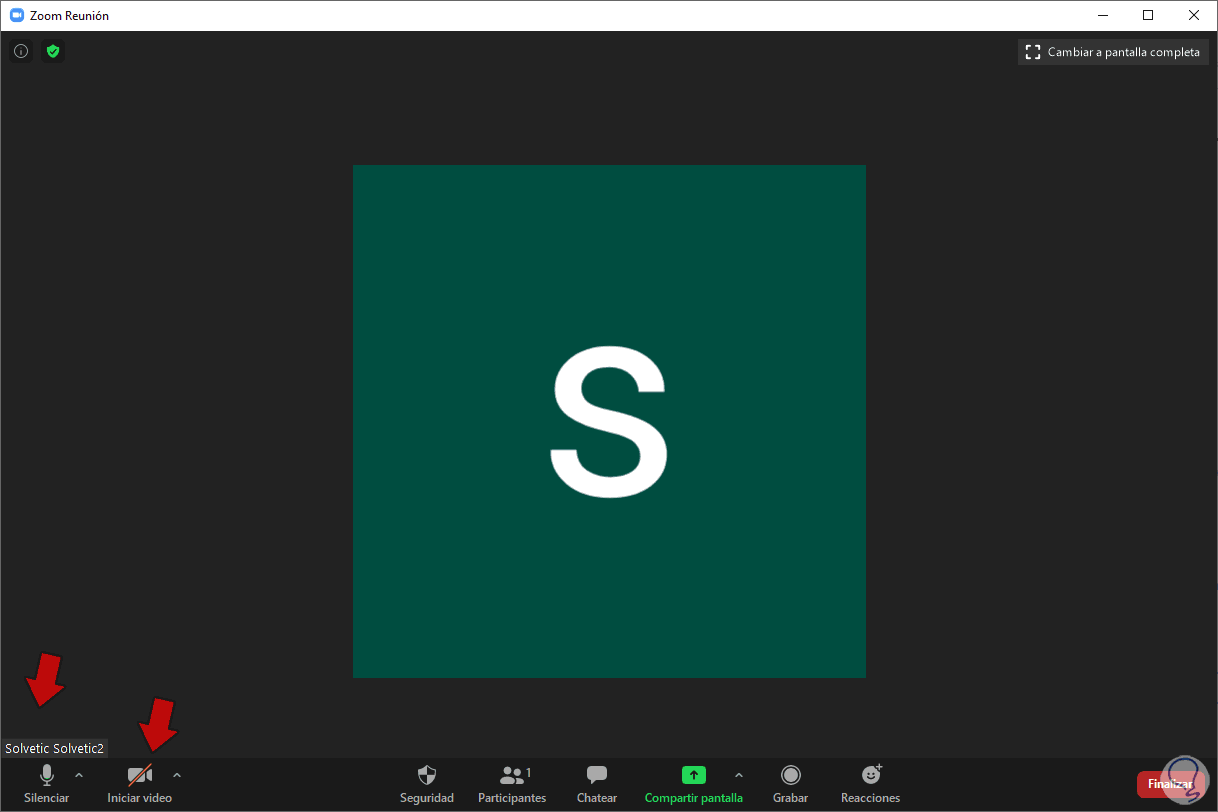Start recording with Grabar
1218x812 pixels.
[791, 784]
